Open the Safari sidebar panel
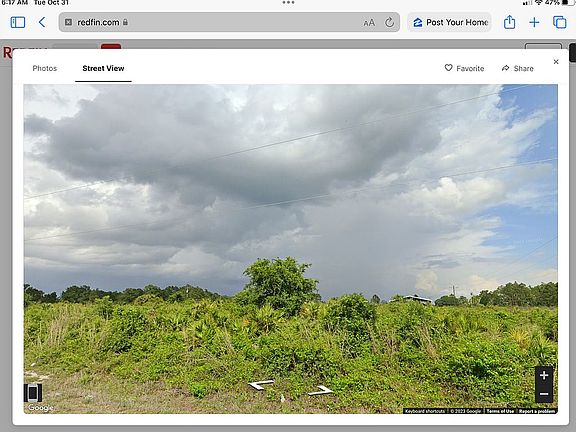 [x=18, y=22]
